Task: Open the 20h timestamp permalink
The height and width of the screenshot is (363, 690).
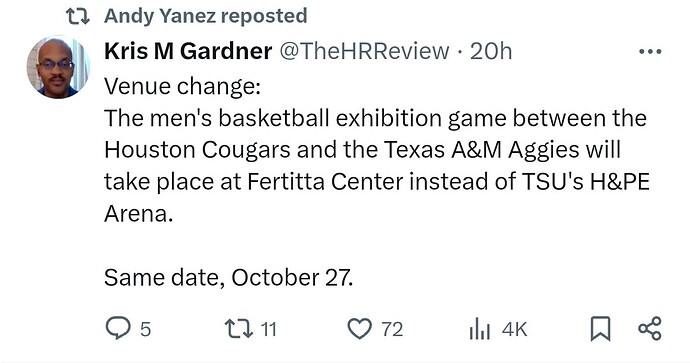Action: click(x=491, y=51)
